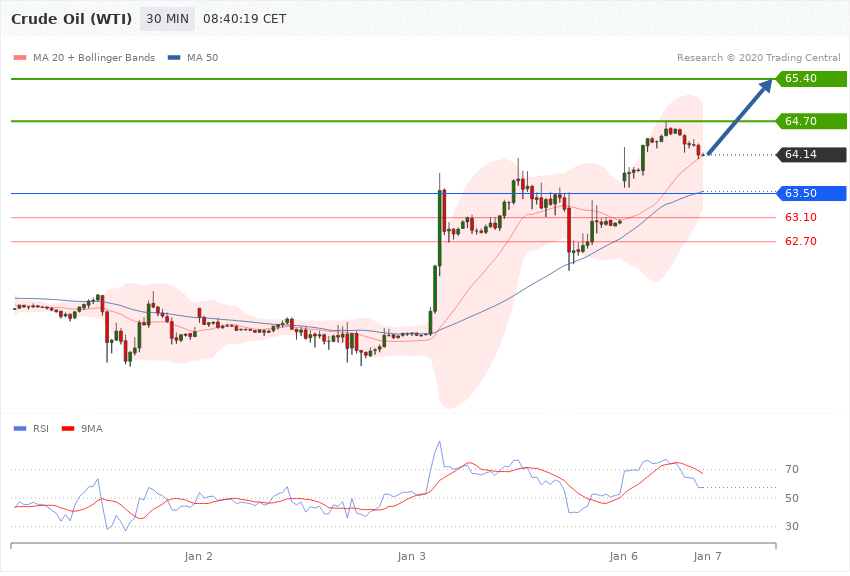This screenshot has width=850, height=576.
Task: Click the Jan 7 date label
Action: [x=707, y=556]
